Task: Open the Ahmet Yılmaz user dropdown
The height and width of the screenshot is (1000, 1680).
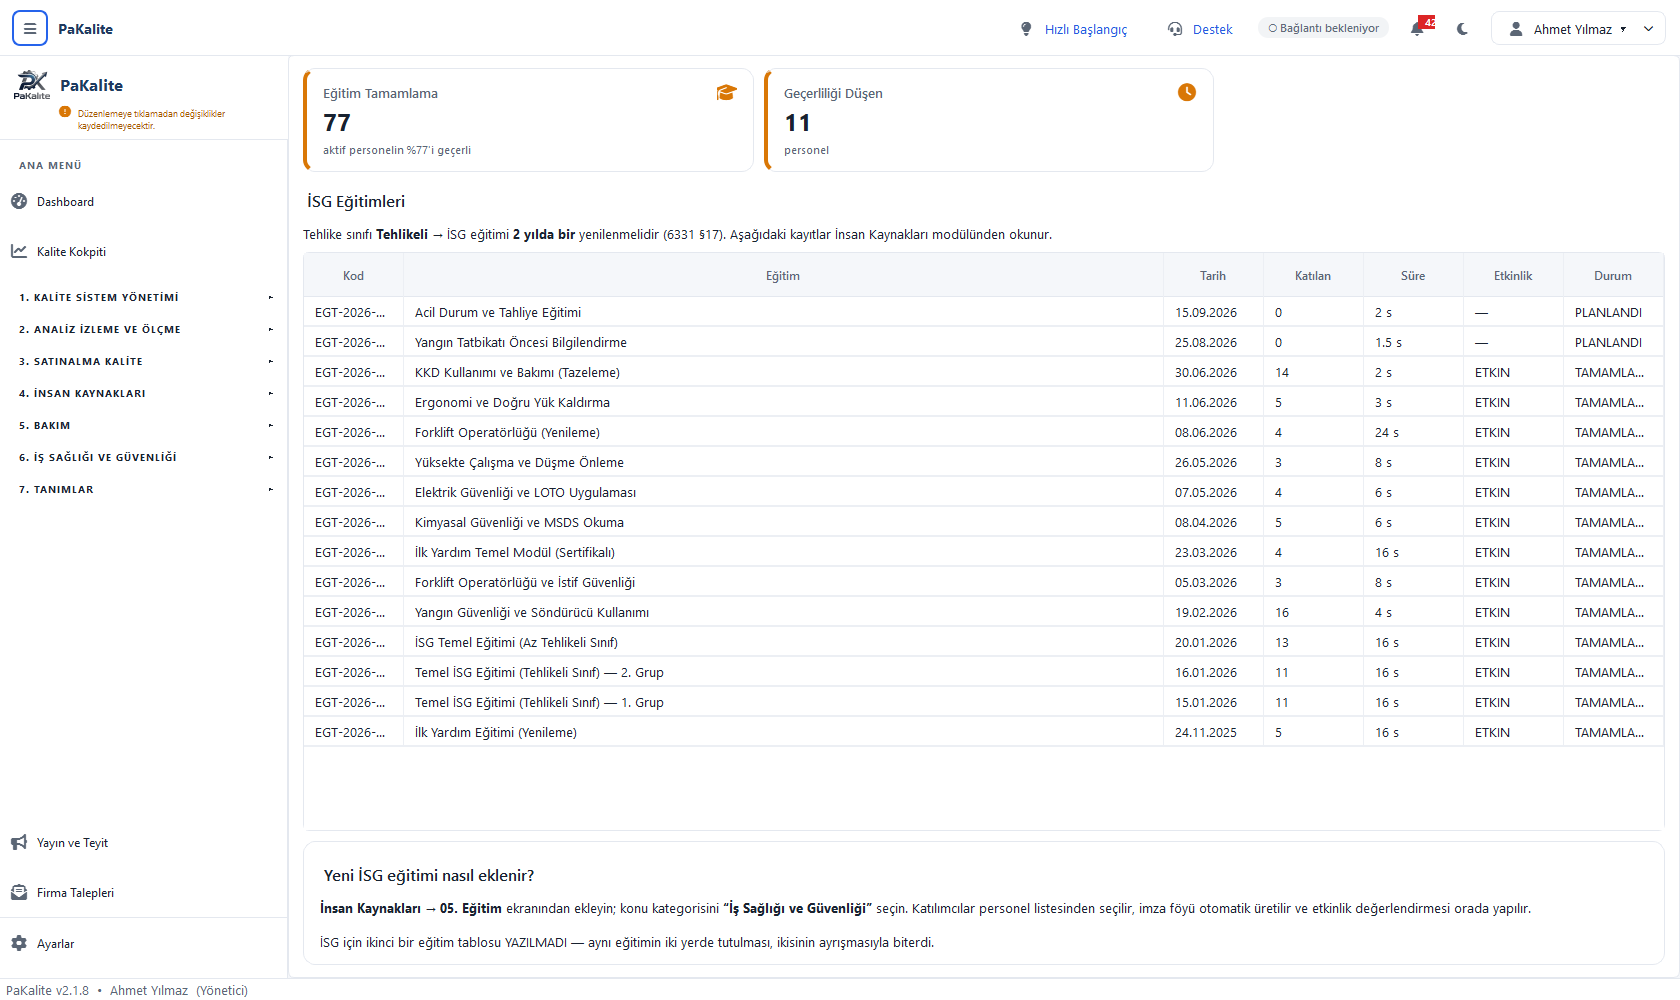Action: point(1578,29)
